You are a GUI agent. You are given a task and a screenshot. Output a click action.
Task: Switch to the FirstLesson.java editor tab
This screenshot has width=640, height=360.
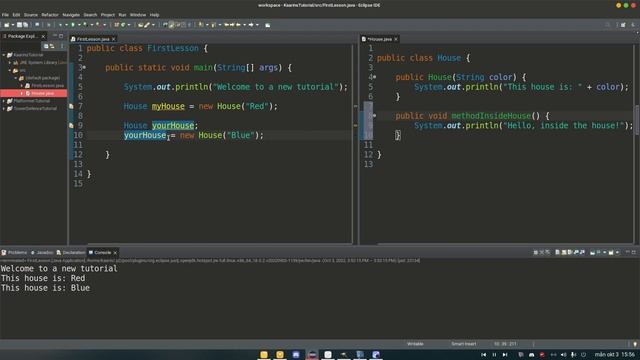coord(93,39)
